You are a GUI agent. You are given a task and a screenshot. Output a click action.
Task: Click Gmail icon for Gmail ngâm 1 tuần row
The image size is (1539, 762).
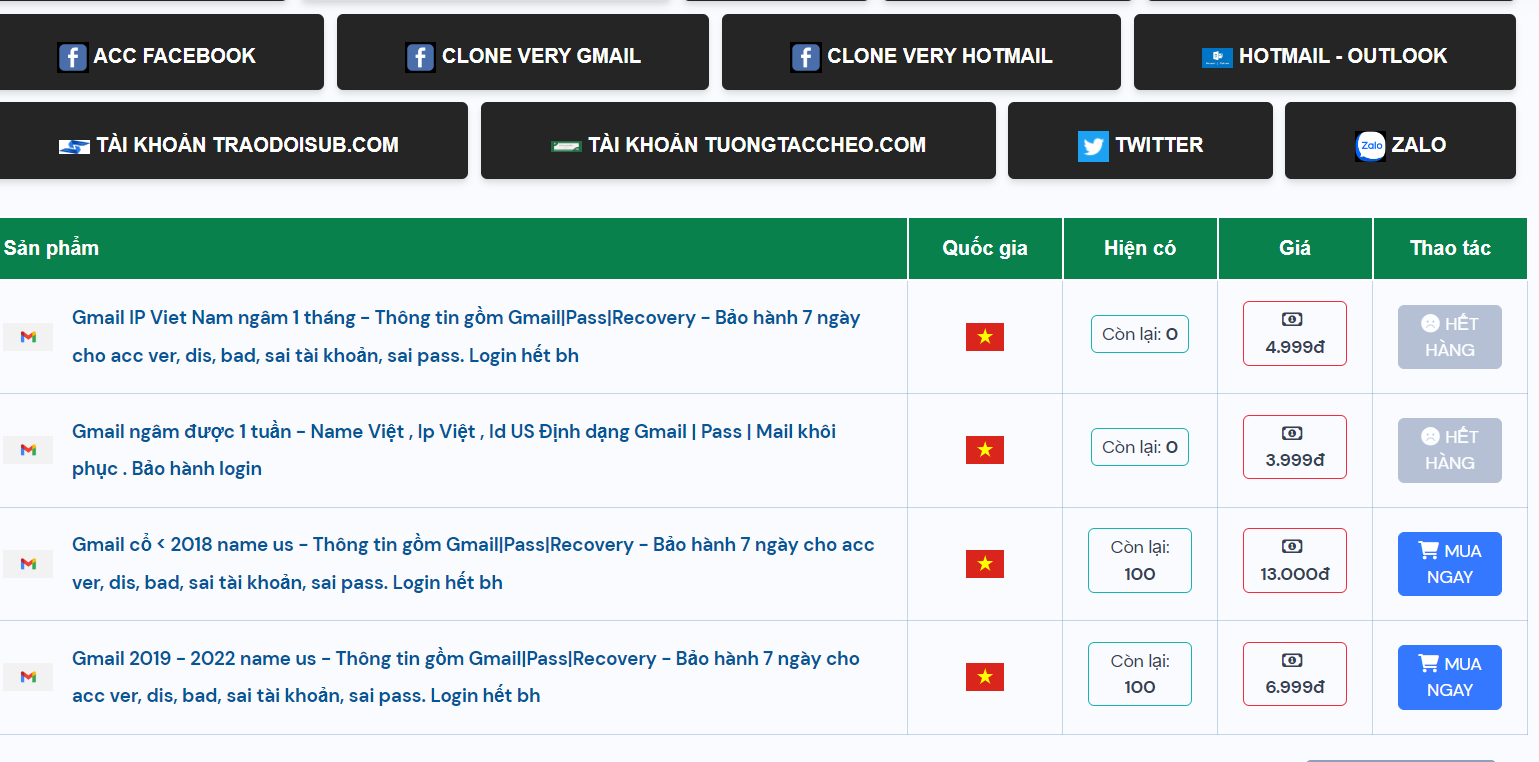point(28,450)
